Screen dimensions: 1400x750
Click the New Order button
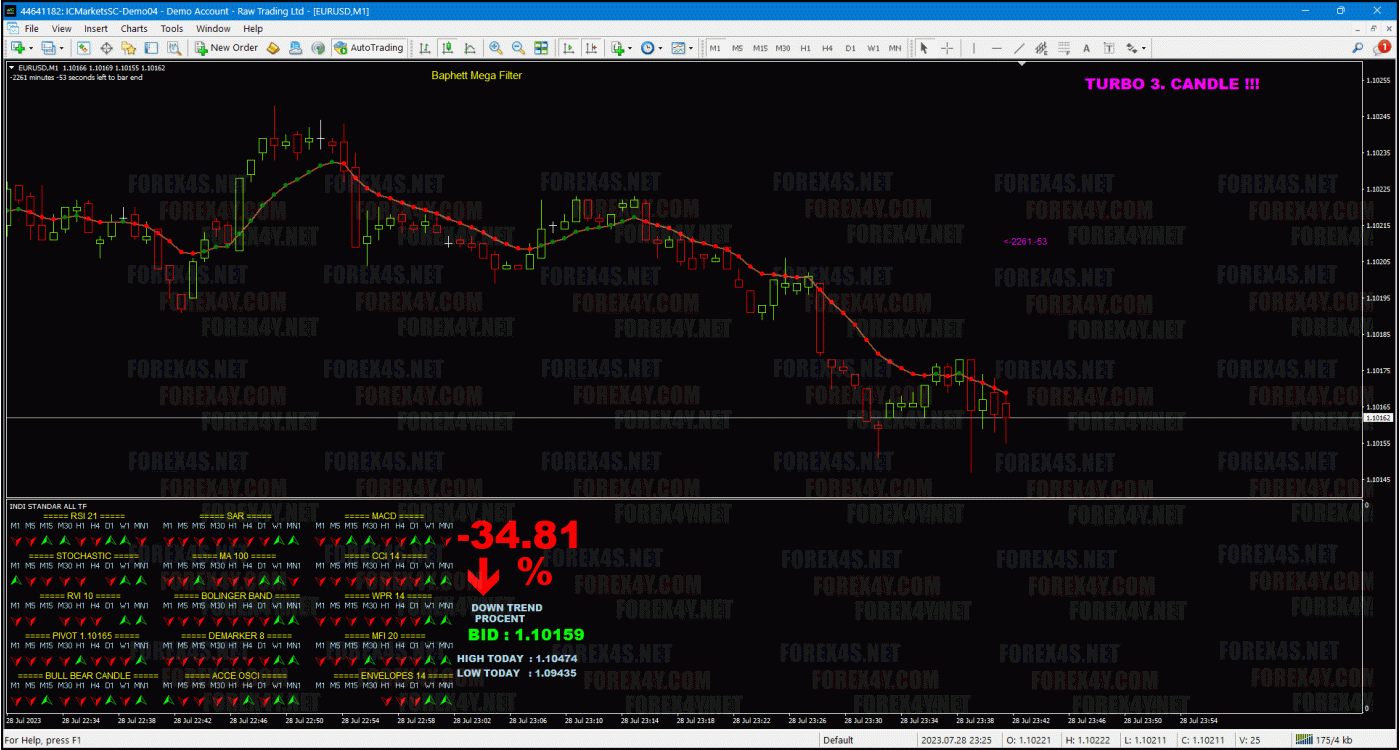pyautogui.click(x=226, y=48)
